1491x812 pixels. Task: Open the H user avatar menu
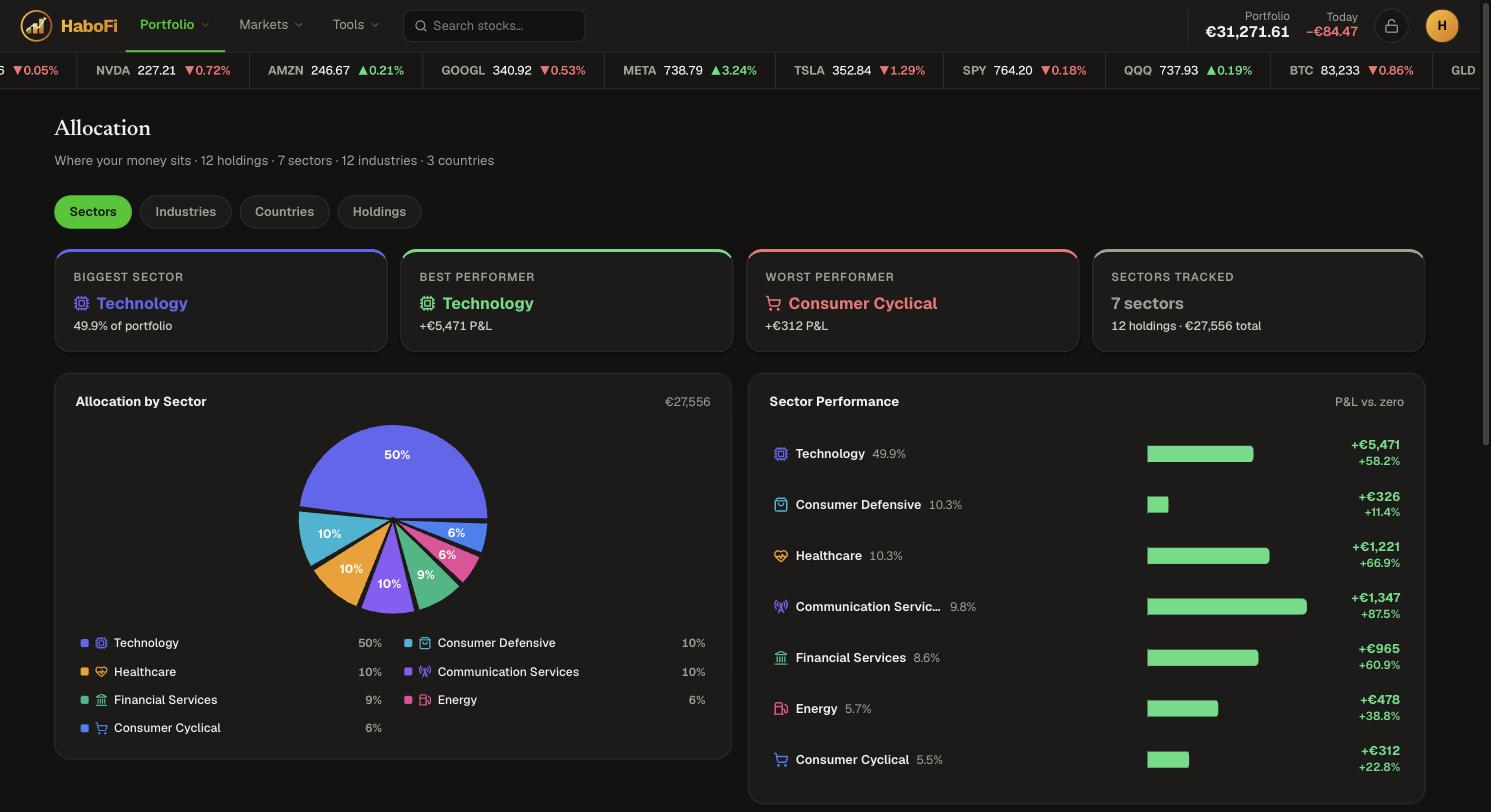coord(1442,26)
